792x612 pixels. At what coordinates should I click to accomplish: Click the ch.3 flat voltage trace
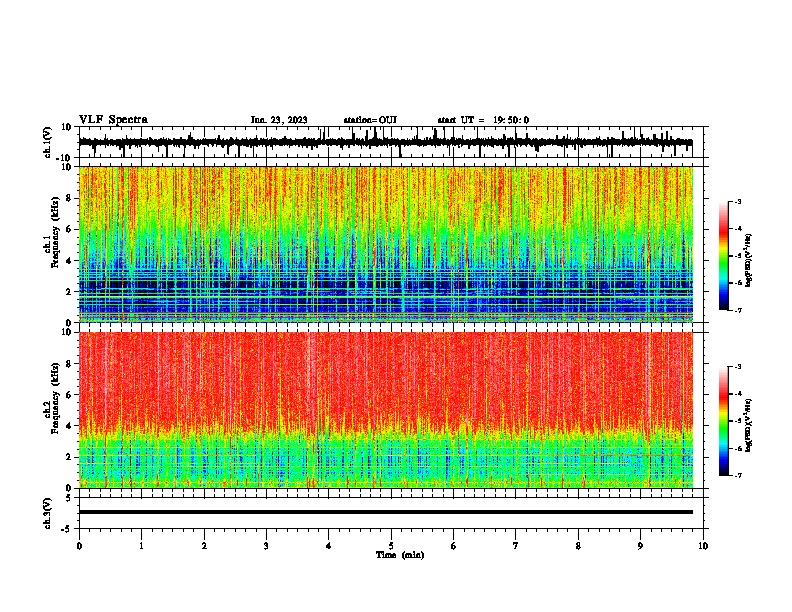(386, 512)
